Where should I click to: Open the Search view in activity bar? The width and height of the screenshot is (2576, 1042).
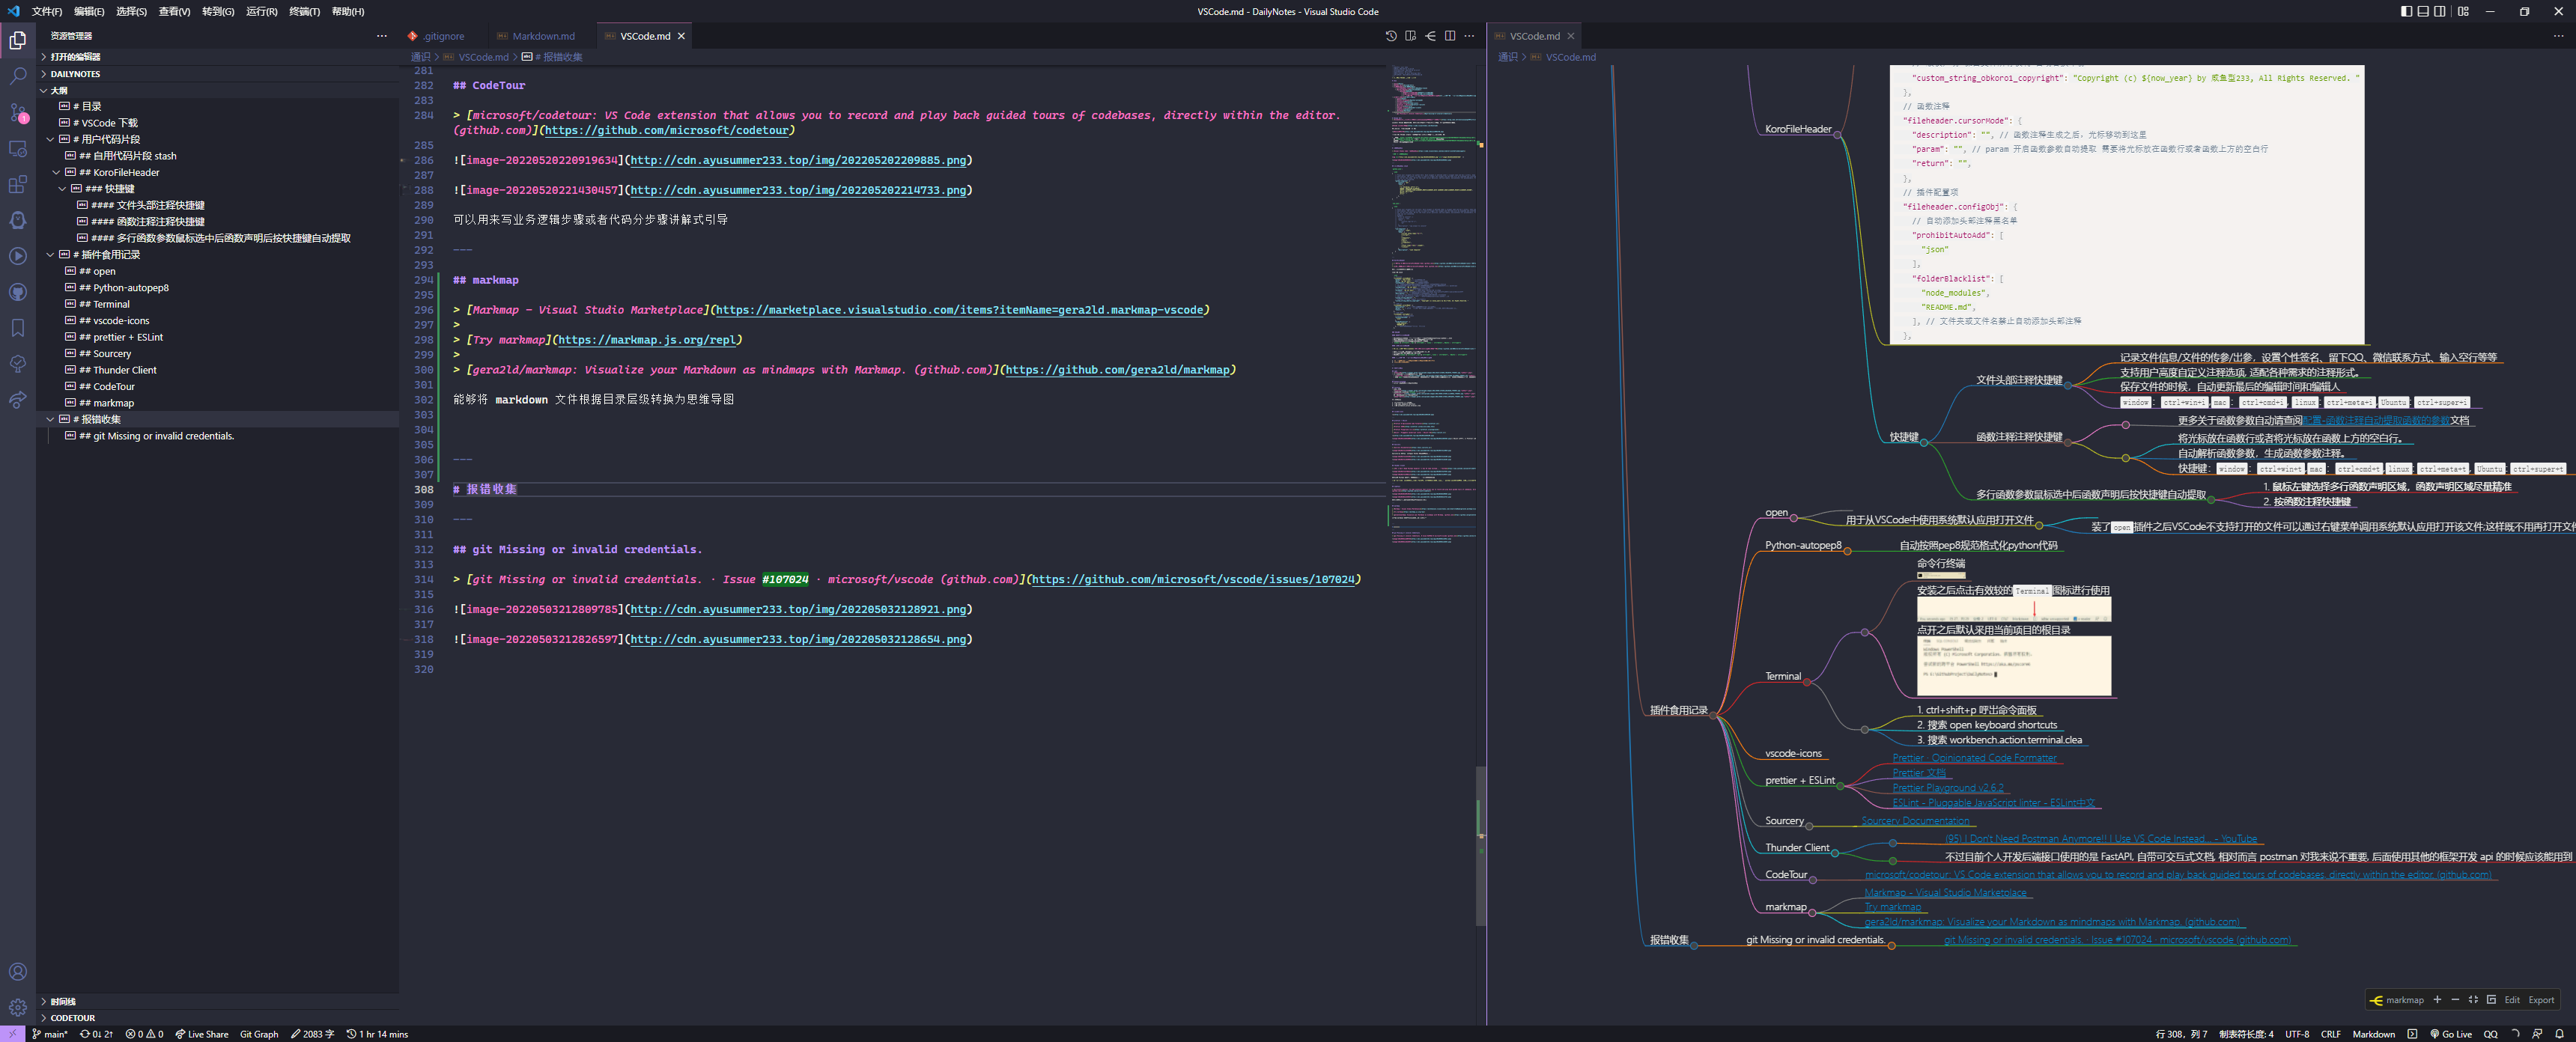18,76
